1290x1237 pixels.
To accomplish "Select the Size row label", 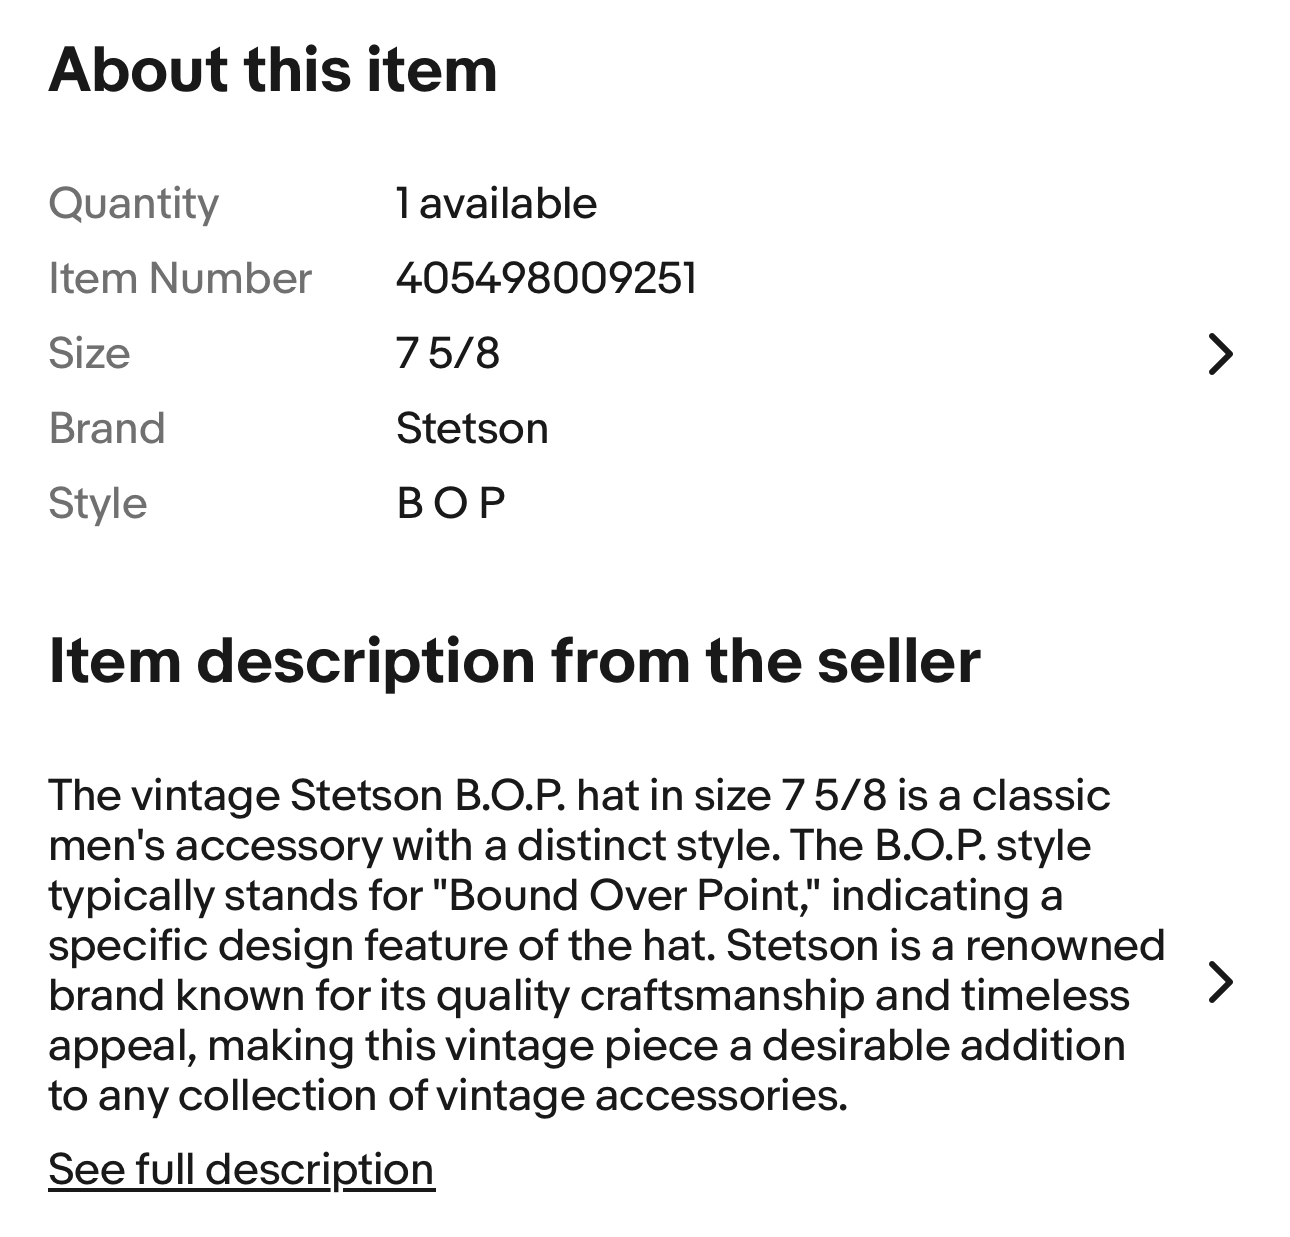I will coord(89,353).
